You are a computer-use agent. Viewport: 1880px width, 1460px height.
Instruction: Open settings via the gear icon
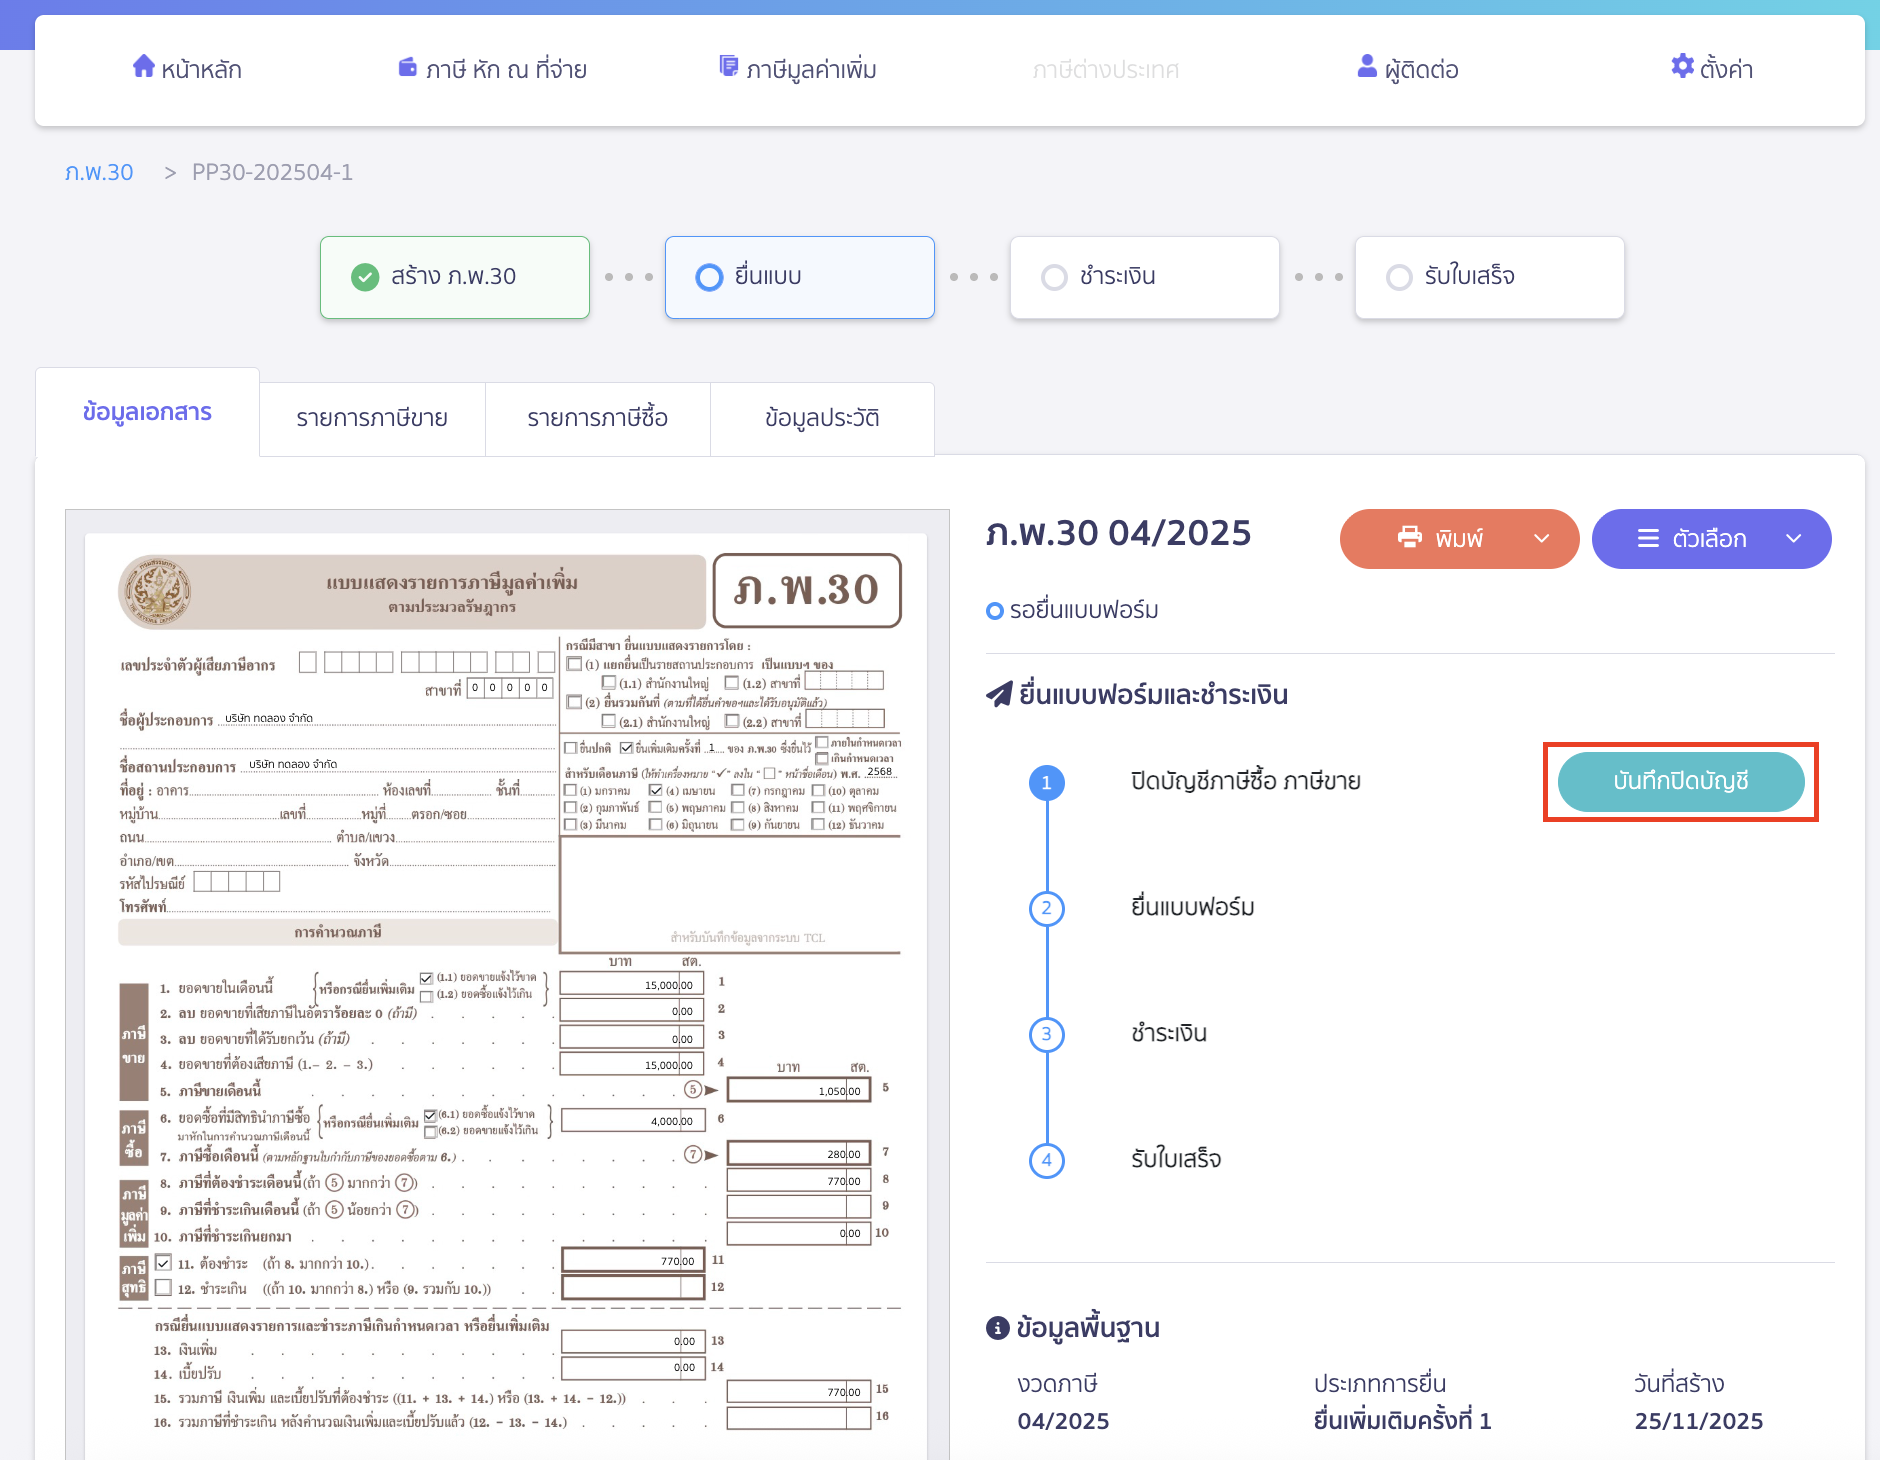tap(1682, 66)
